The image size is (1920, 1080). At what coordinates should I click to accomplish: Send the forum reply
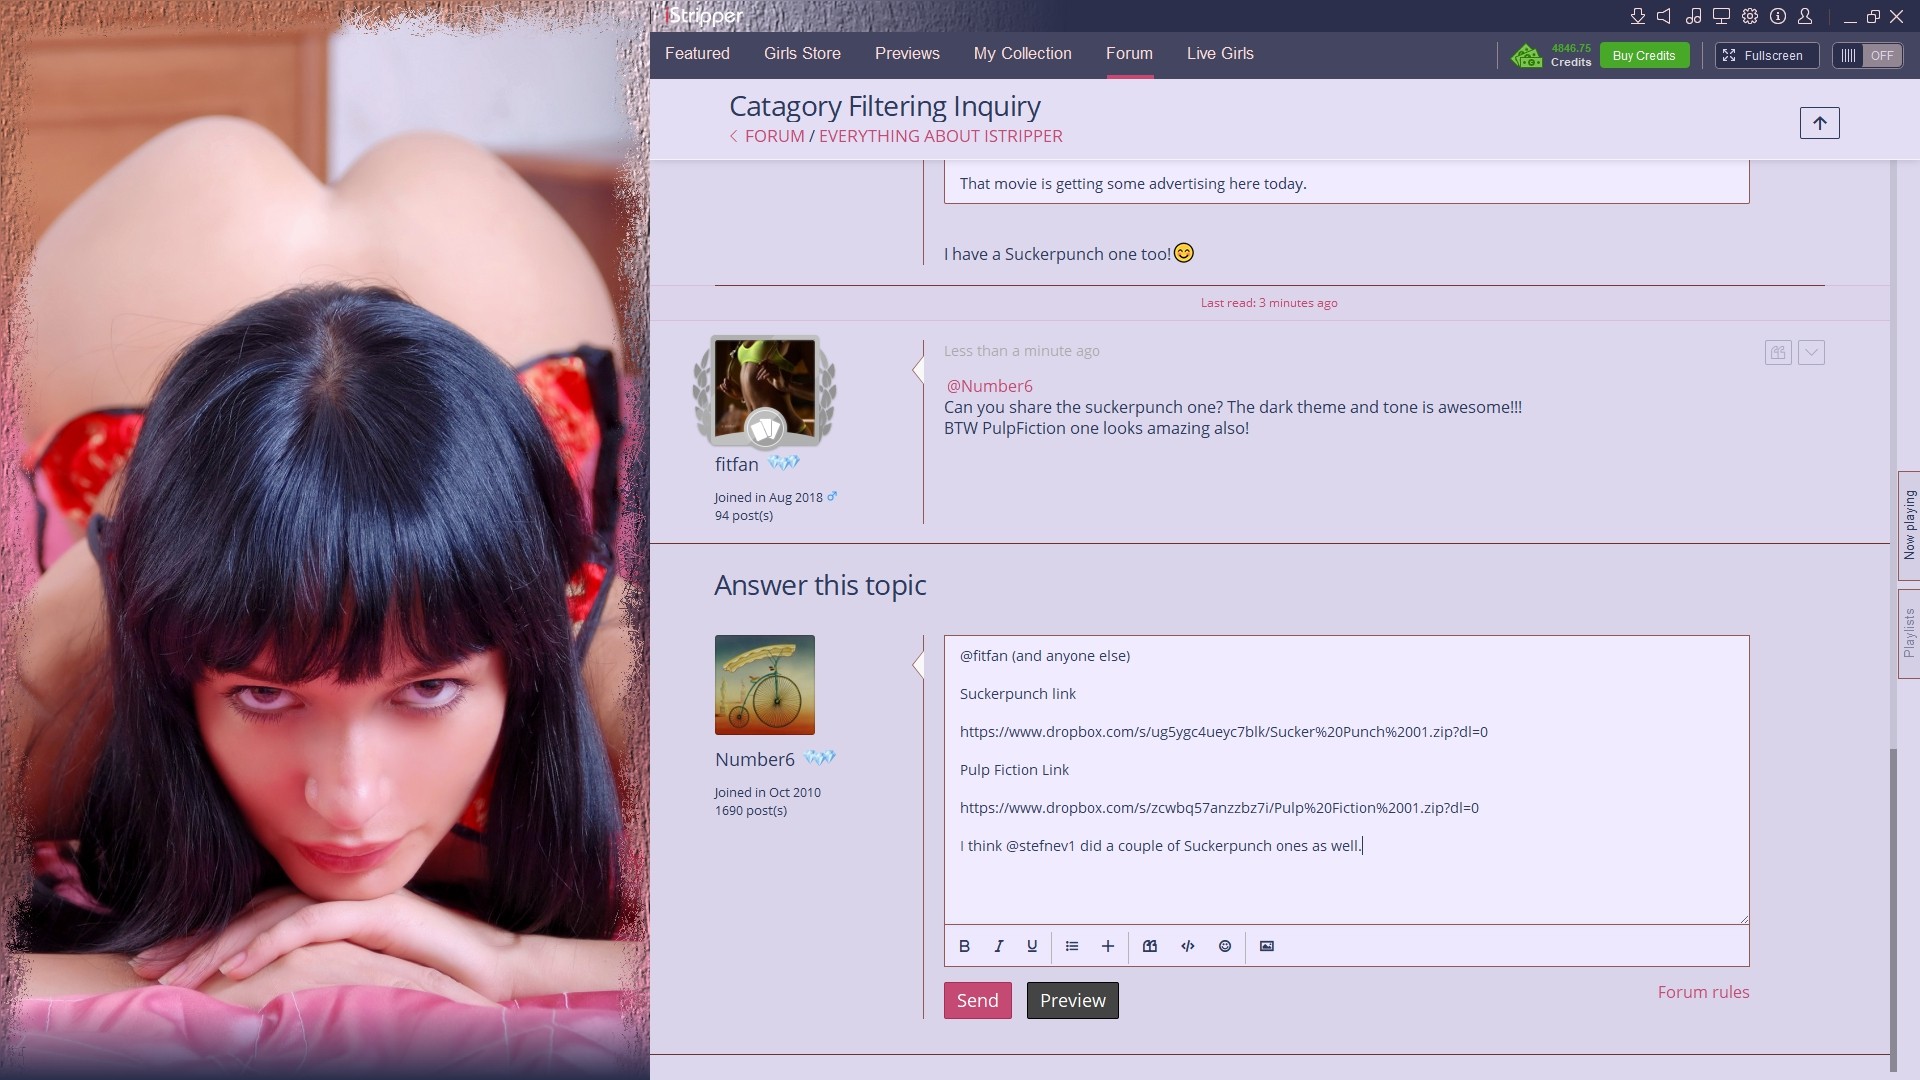[977, 1001]
